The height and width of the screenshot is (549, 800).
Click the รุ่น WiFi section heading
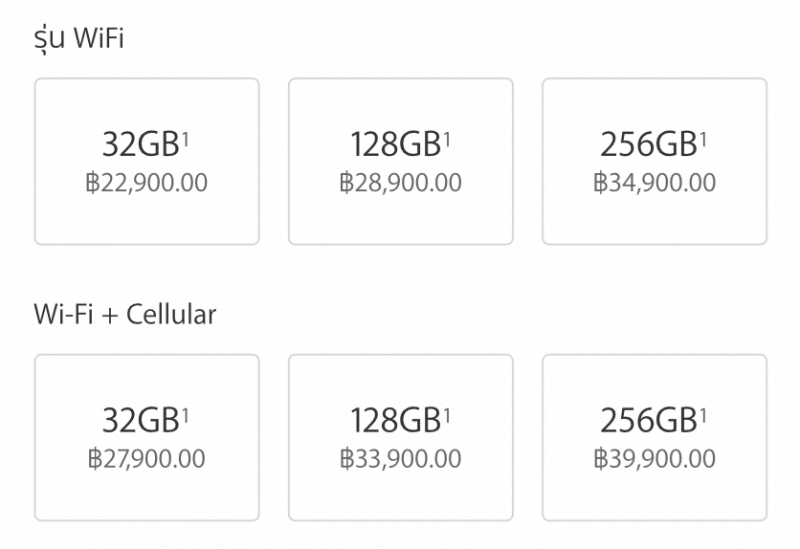(79, 38)
